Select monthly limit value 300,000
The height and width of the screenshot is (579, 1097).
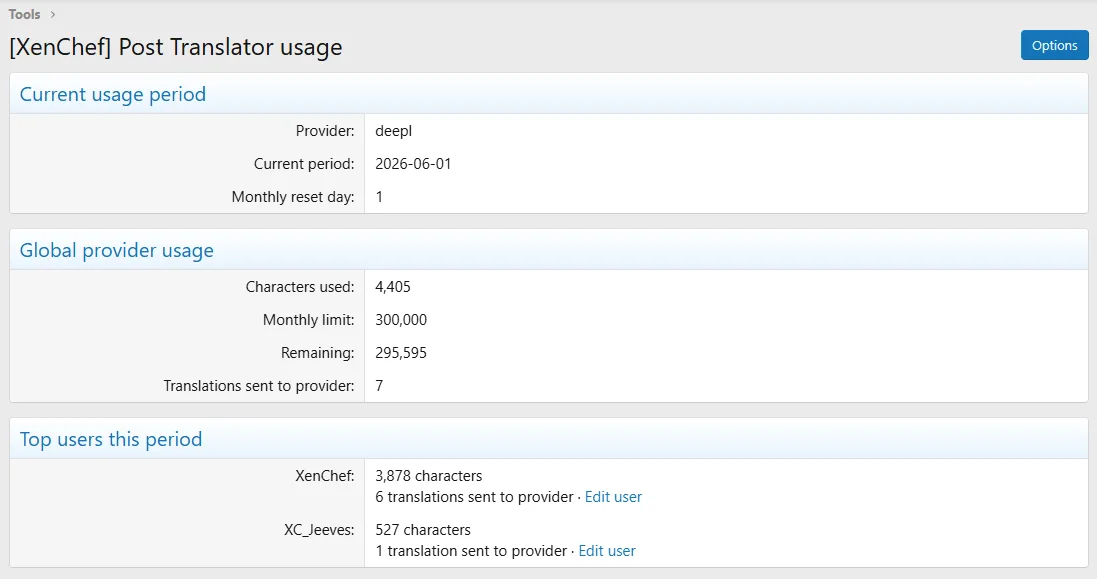tap(401, 320)
